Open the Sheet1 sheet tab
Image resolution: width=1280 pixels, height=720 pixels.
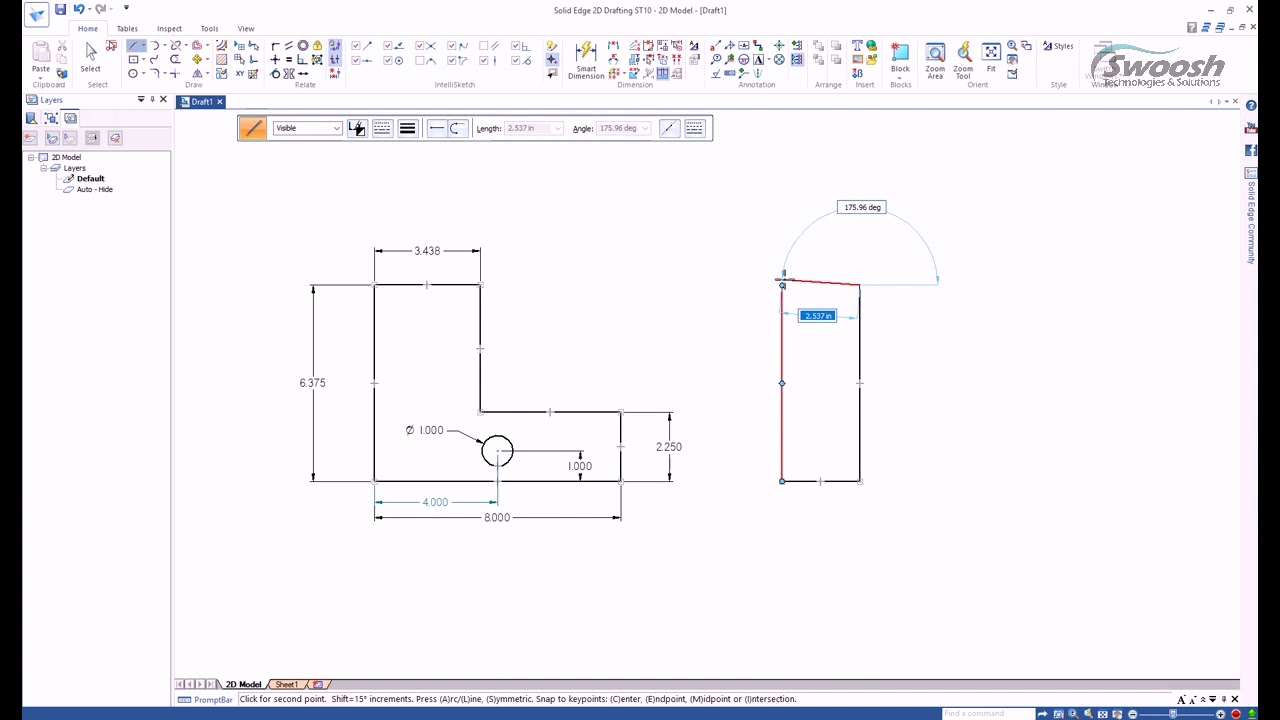287,684
